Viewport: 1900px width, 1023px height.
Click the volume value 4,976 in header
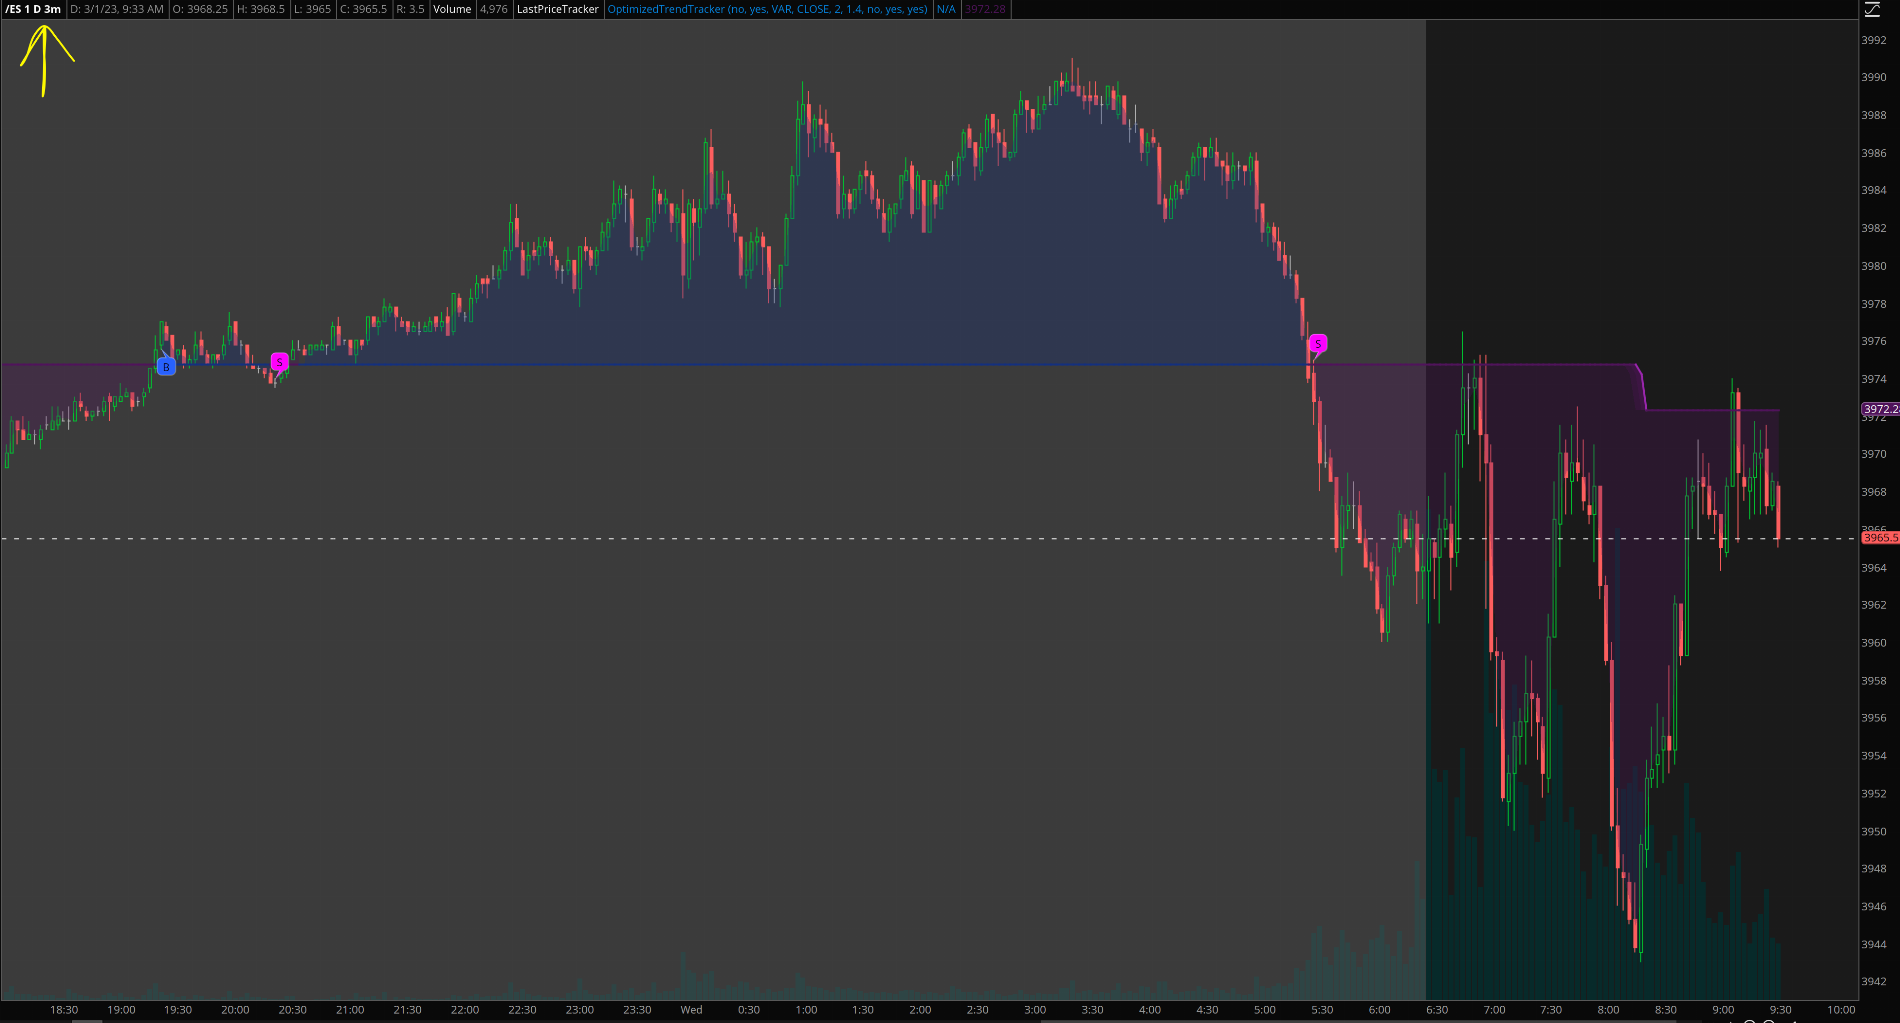click(x=493, y=9)
